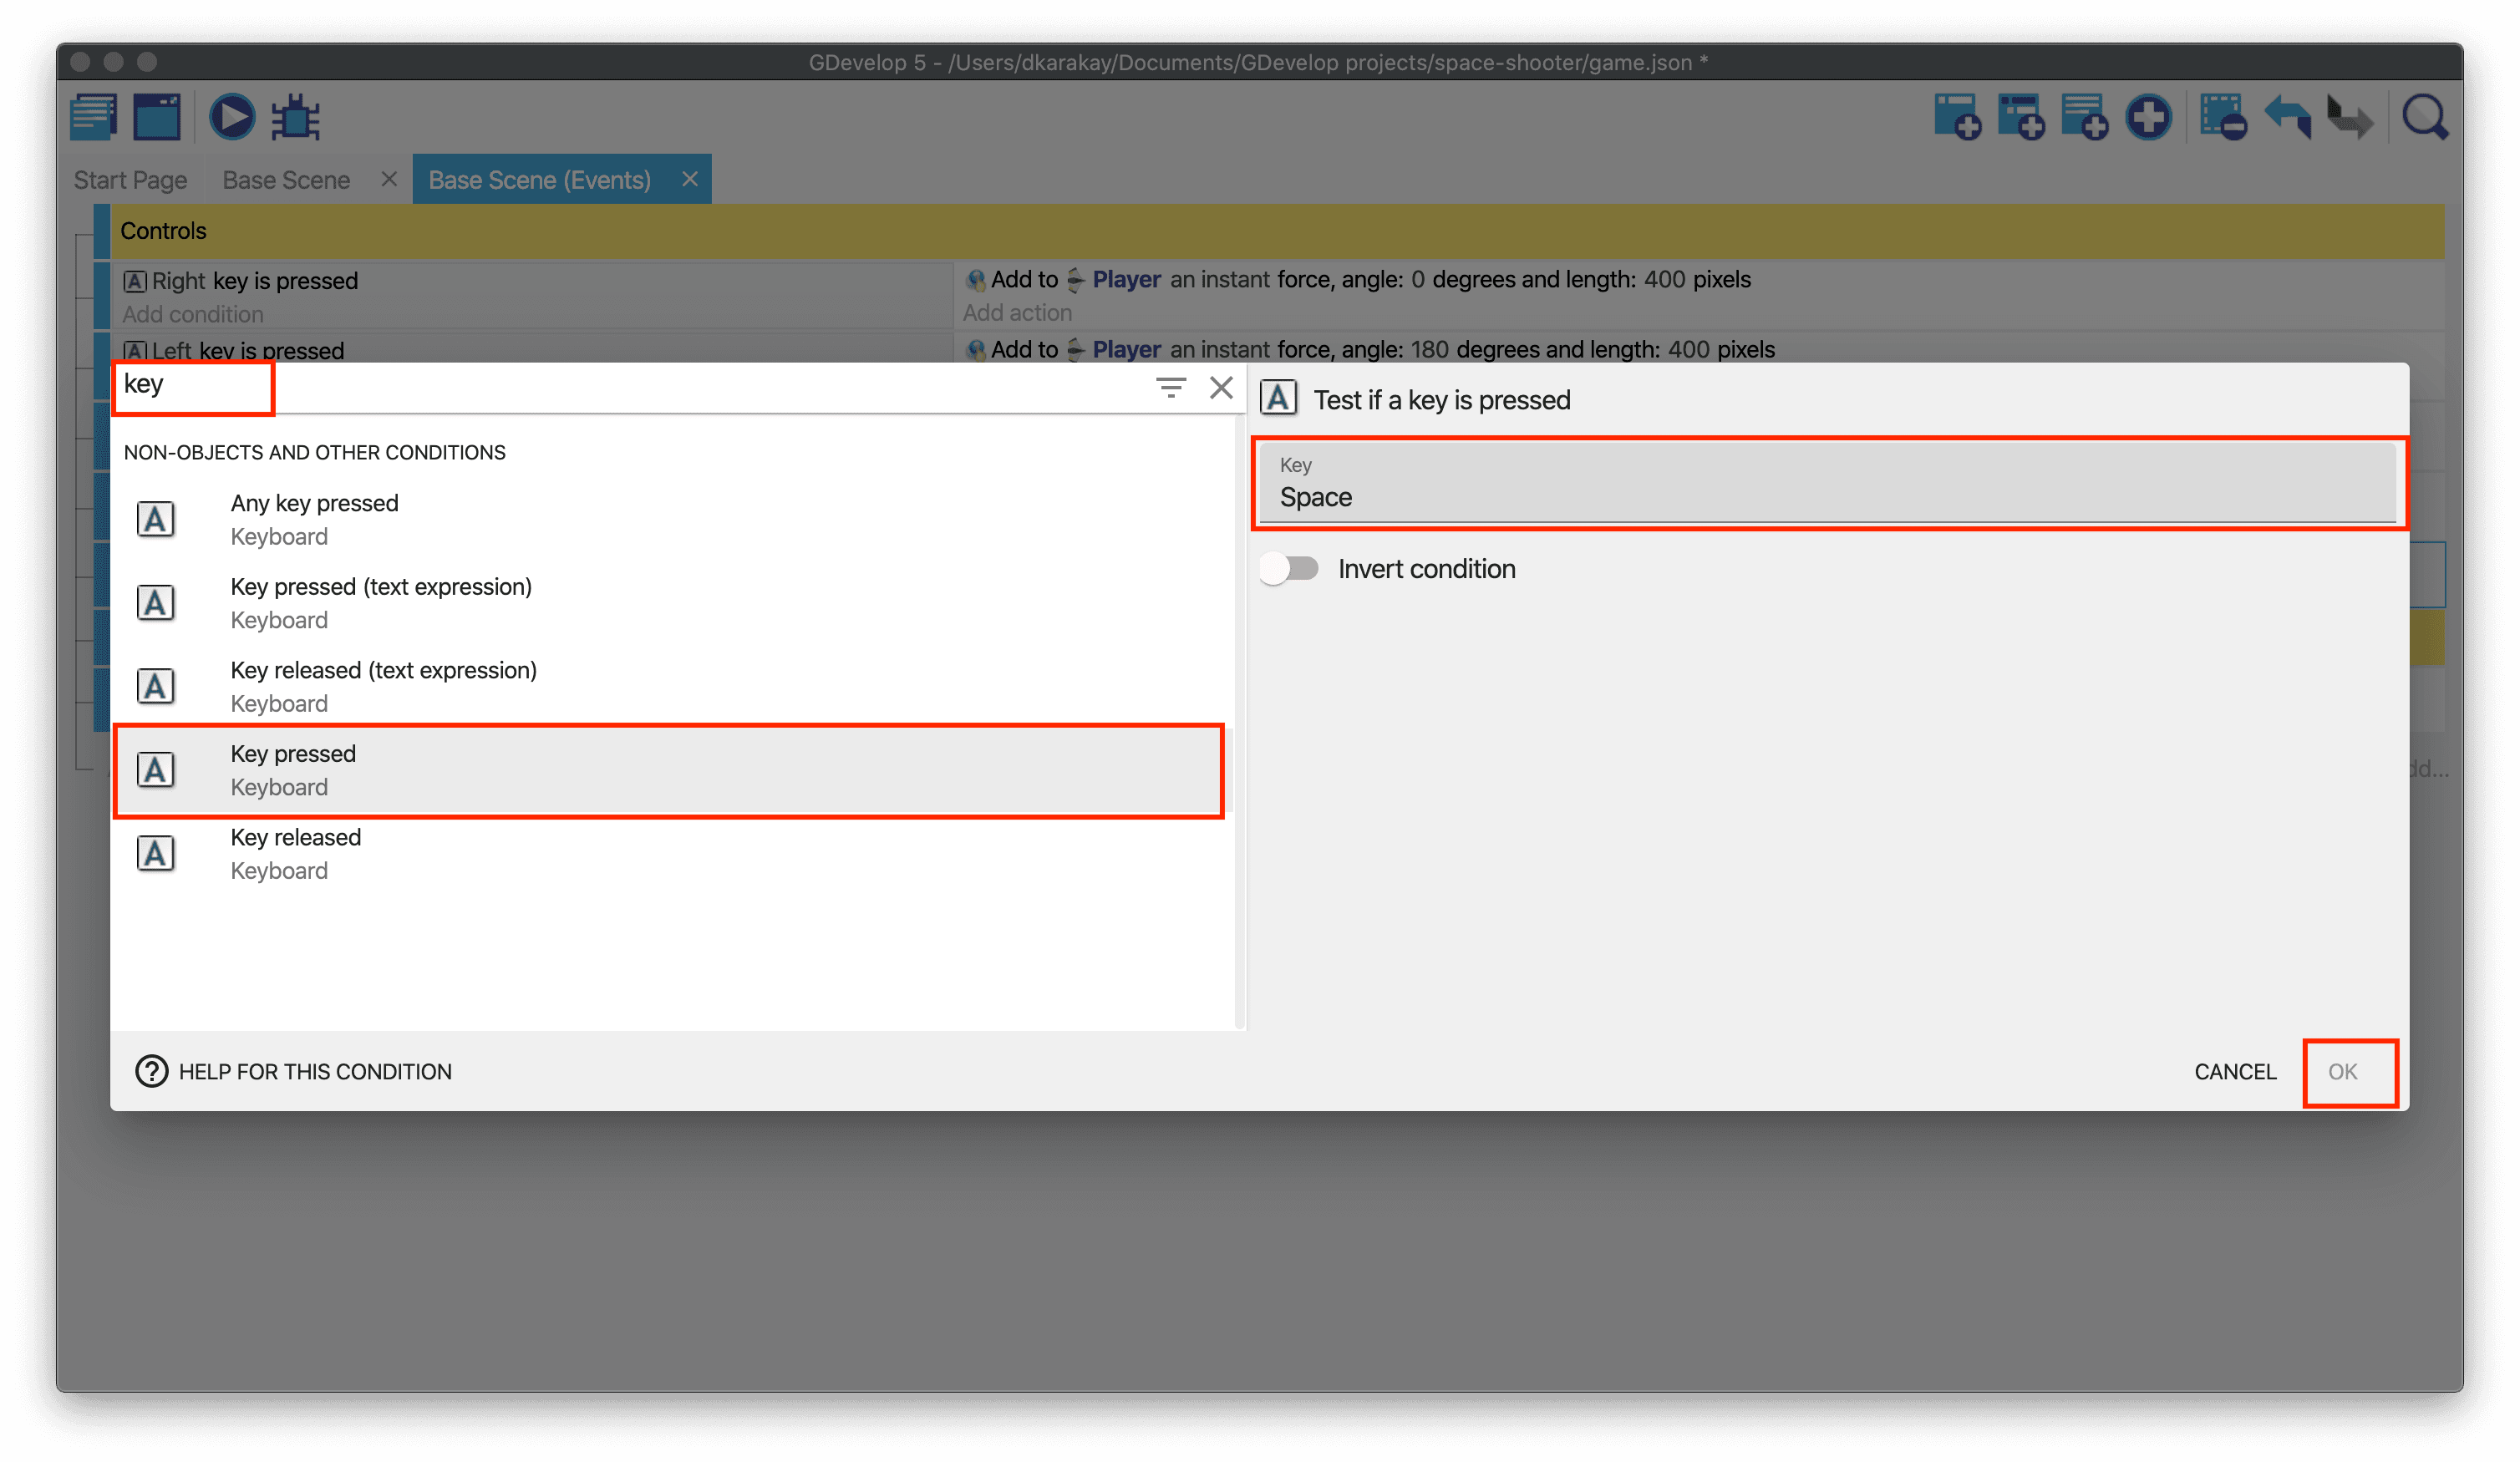This screenshot has width=2520, height=1462.
Task: Click the Preview play button in toolbar
Action: (232, 118)
